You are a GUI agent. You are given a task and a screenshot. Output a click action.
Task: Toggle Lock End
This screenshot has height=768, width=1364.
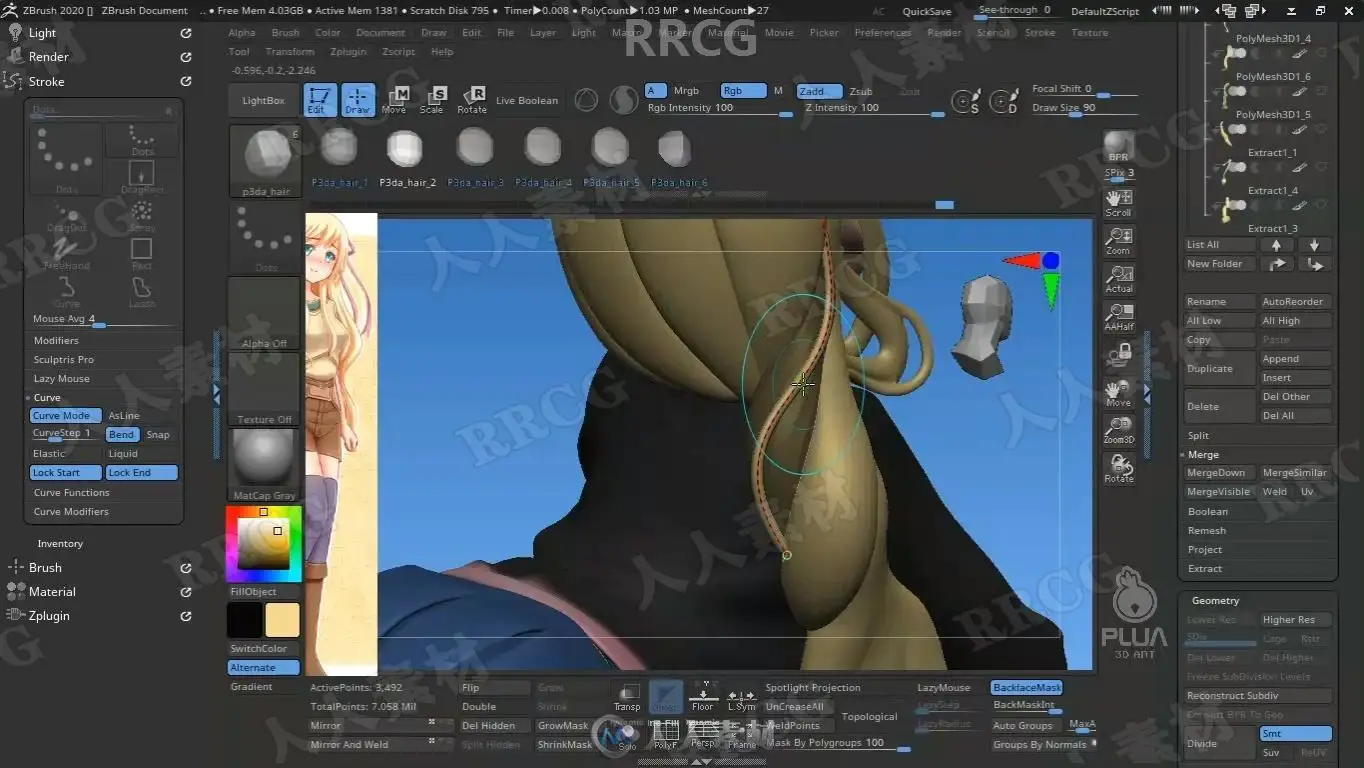142,473
